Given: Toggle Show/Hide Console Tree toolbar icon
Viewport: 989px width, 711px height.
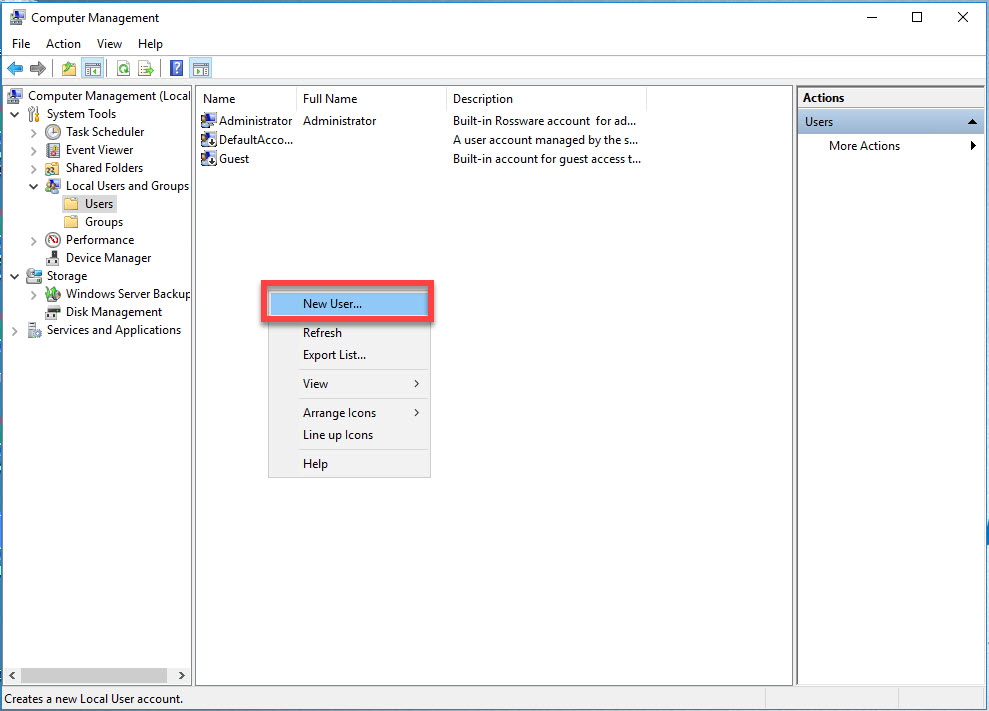Looking at the screenshot, I should pyautogui.click(x=92, y=68).
